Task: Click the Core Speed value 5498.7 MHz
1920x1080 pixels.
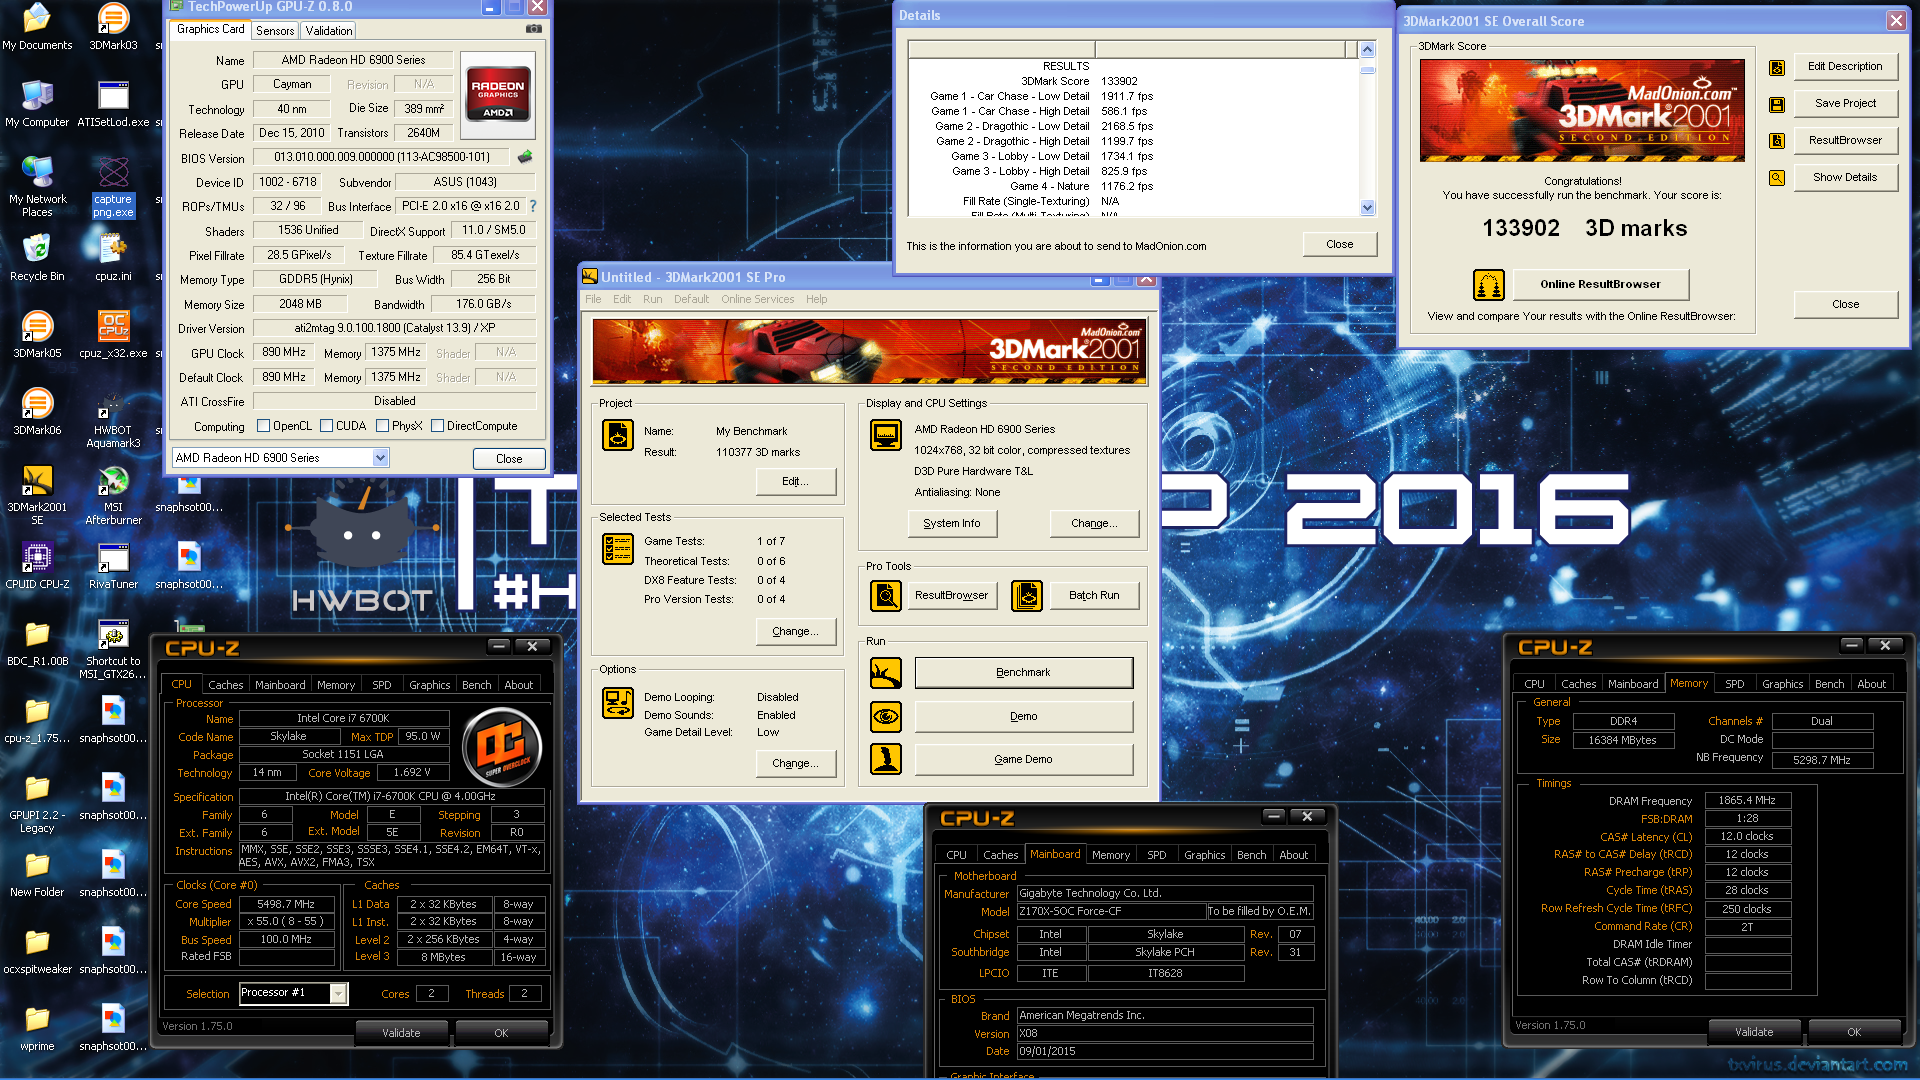Action: [x=286, y=904]
